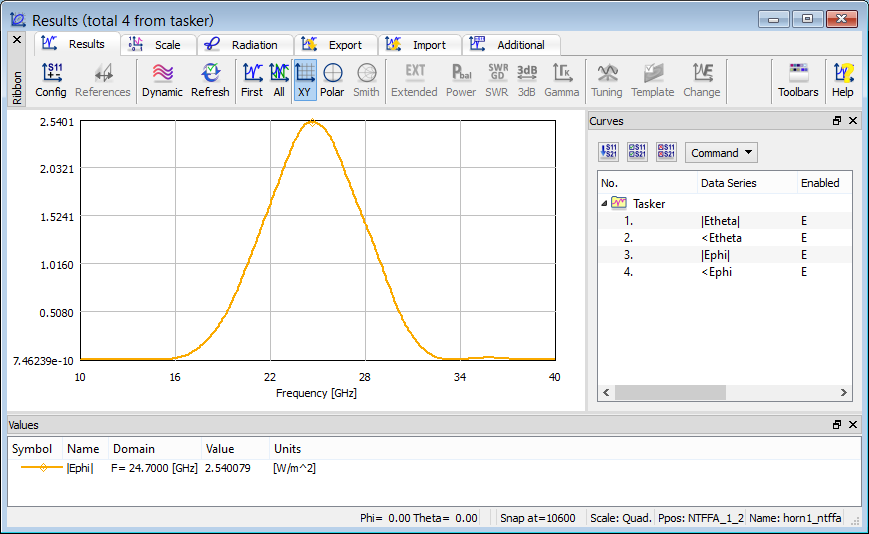The height and width of the screenshot is (534, 869).
Task: Select the |Etheta| data series row
Action: pyautogui.click(x=721, y=220)
